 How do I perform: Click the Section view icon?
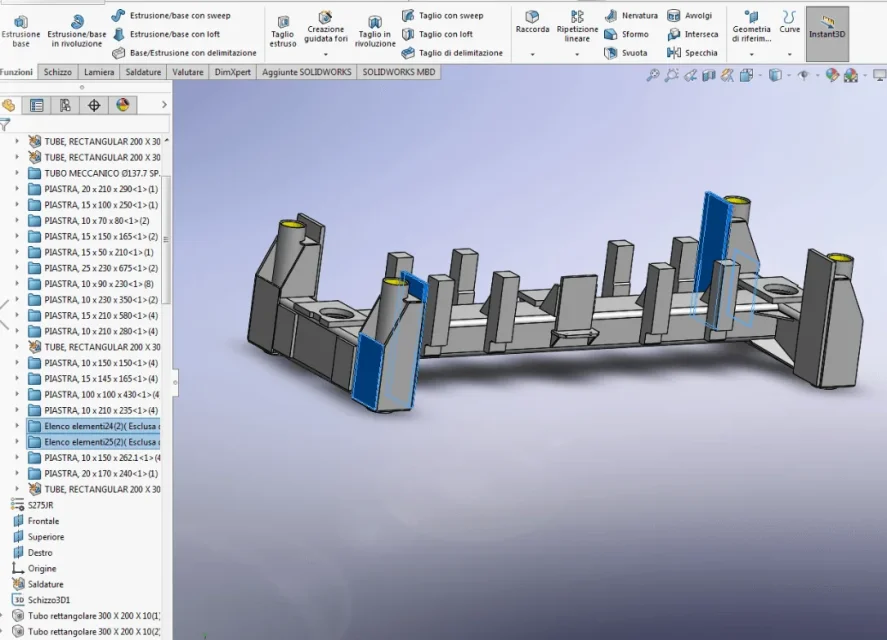coord(709,75)
